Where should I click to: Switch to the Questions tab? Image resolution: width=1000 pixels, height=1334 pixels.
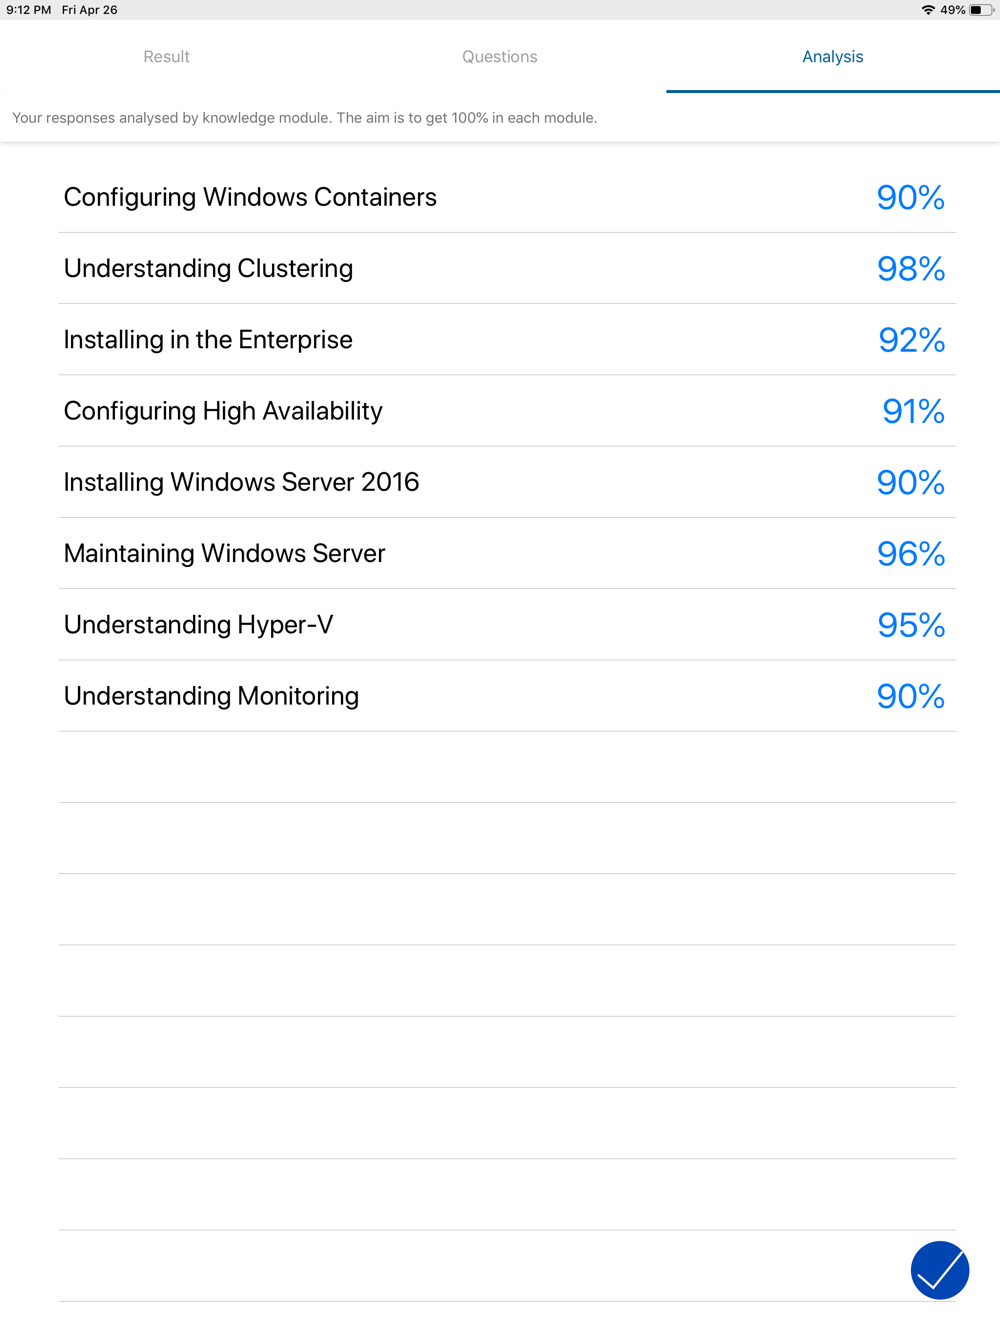pyautogui.click(x=500, y=57)
